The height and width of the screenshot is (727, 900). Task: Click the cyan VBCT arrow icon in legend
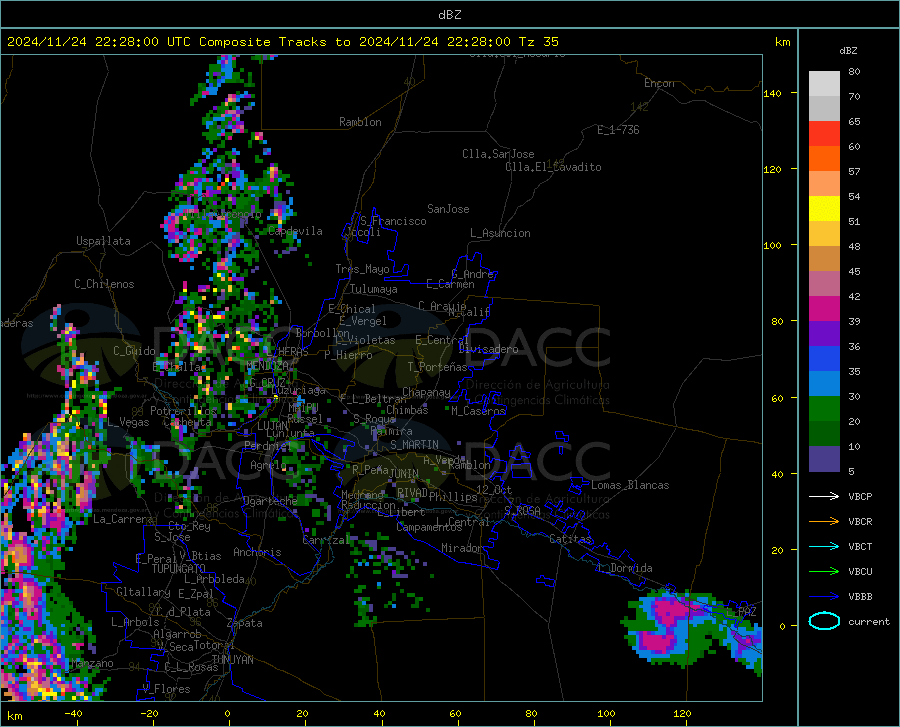click(x=824, y=546)
